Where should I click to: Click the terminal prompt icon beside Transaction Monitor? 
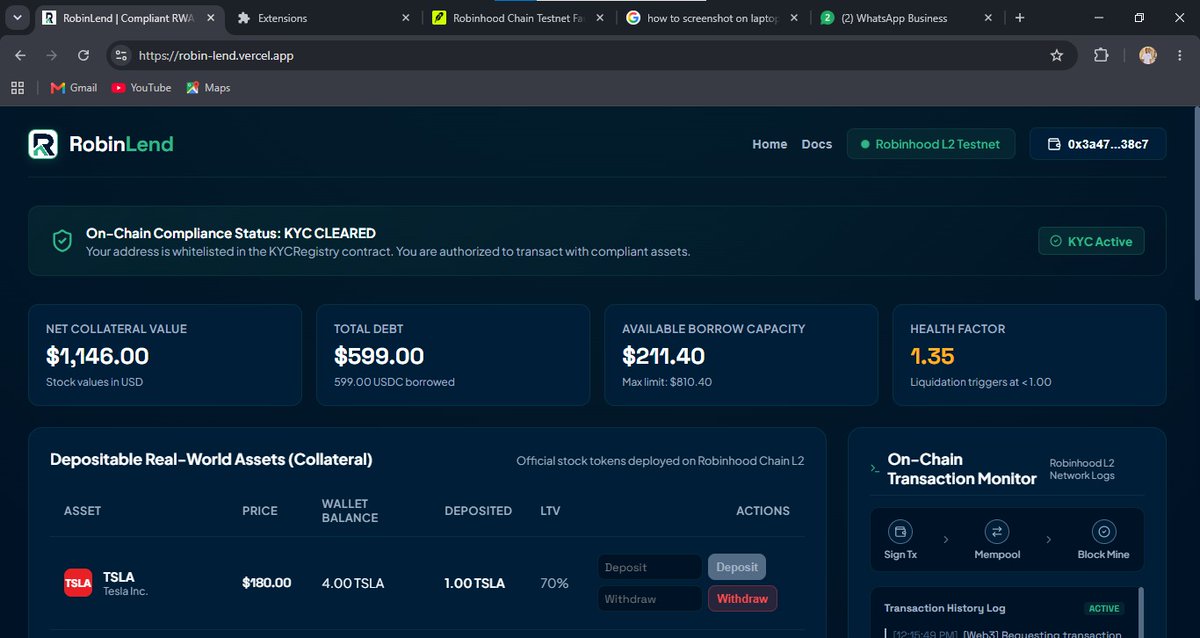(875, 468)
